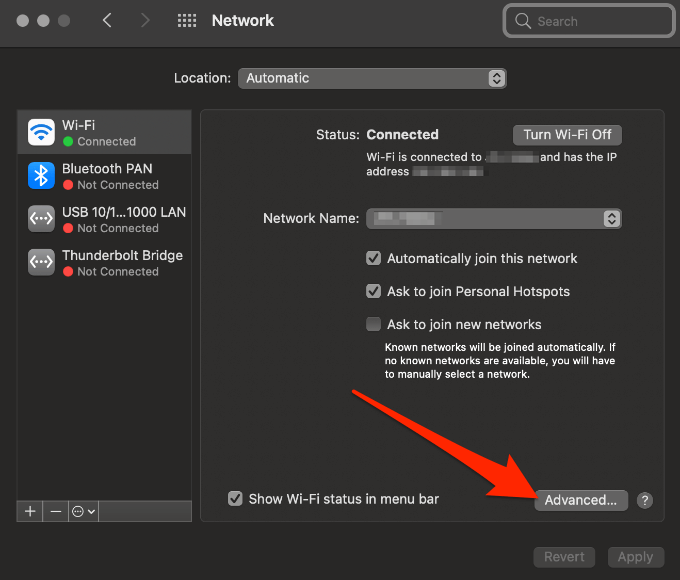The width and height of the screenshot is (680, 580).
Task: Click red status dot under Thunderbolt Bridge
Action: coord(68,272)
